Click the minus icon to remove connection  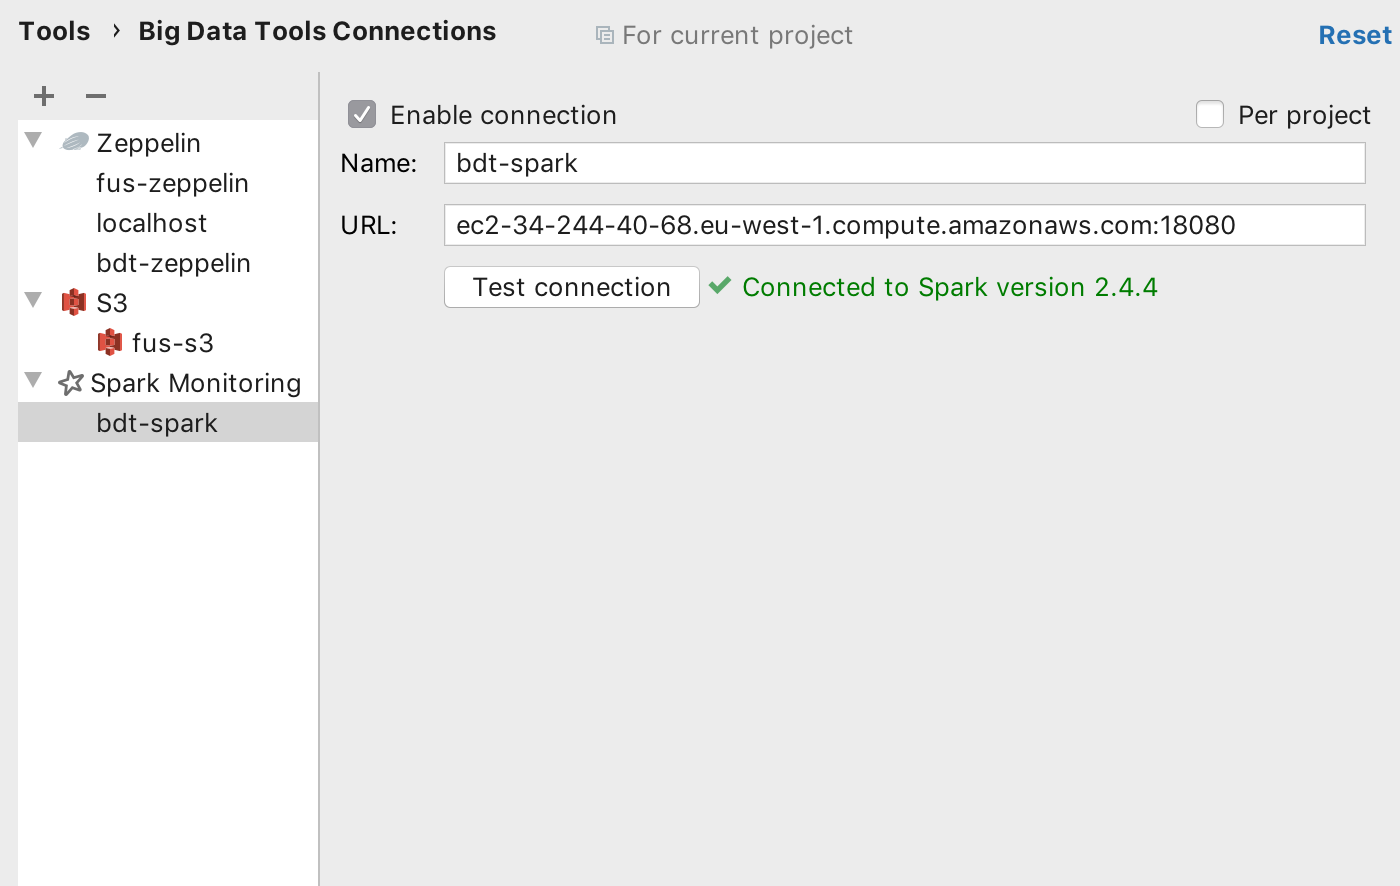pyautogui.click(x=96, y=96)
